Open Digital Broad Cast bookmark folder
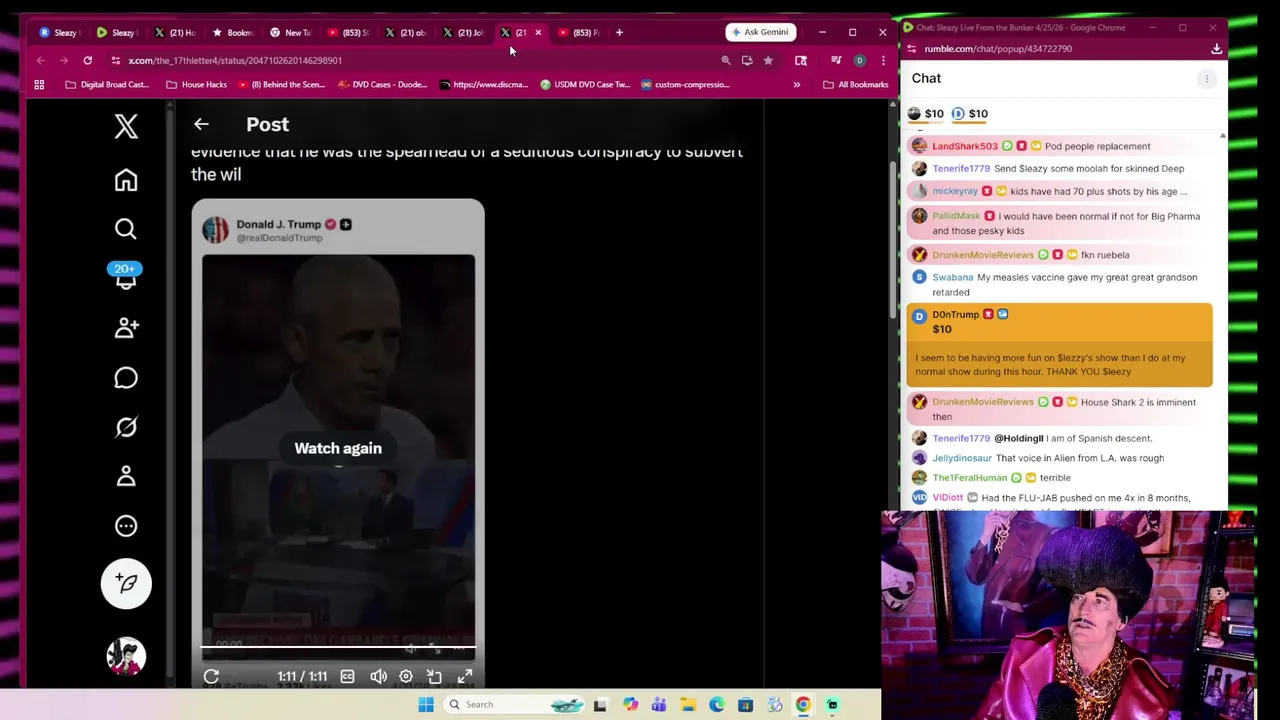 click(107, 84)
